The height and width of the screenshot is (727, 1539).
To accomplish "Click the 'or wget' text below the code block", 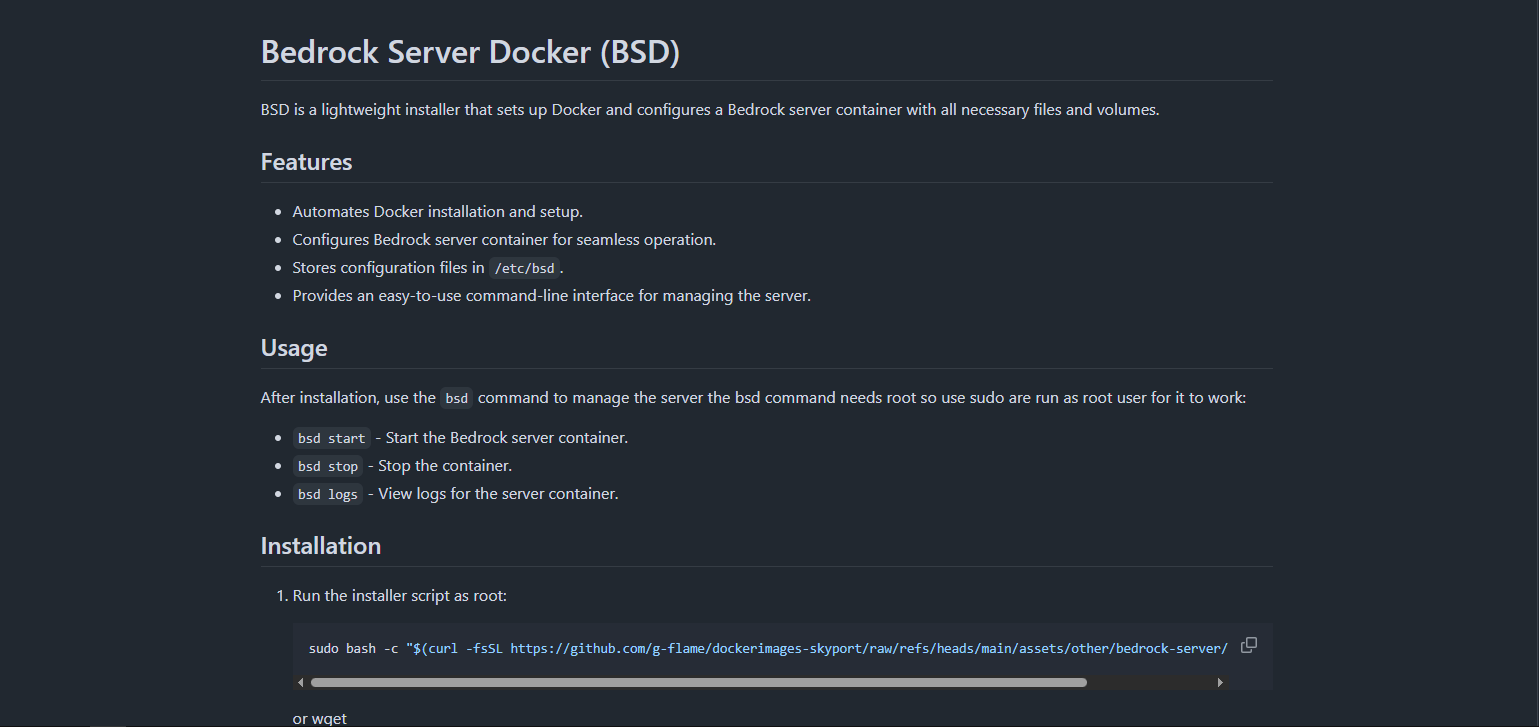I will (318, 717).
